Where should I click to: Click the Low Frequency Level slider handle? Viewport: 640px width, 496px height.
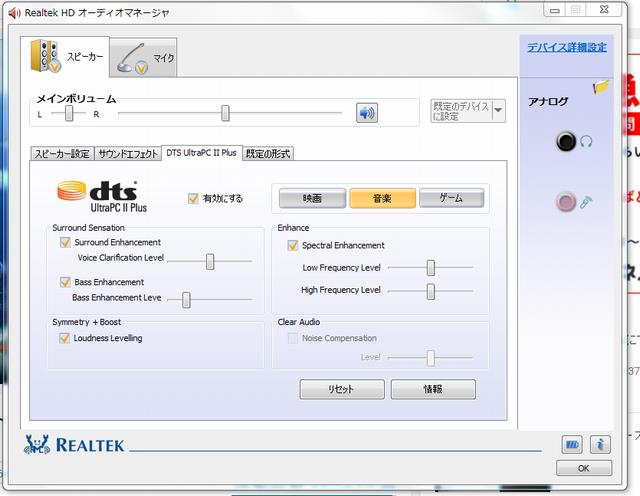[431, 268]
